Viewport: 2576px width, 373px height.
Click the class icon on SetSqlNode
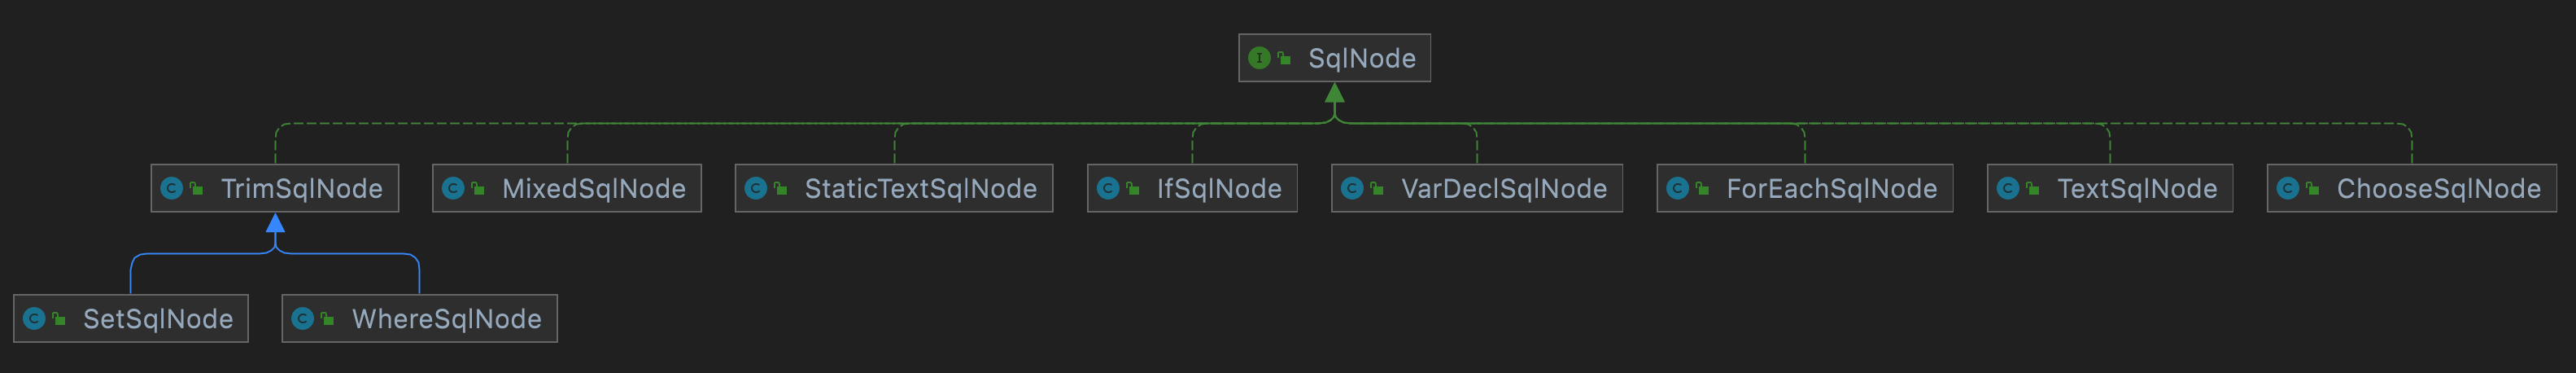[33, 318]
